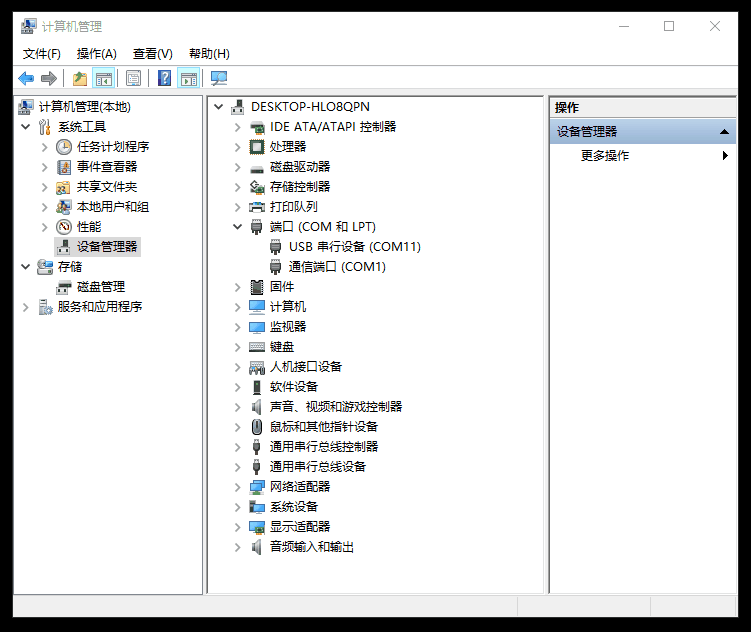Click the Forward arrow toolbar icon
This screenshot has width=751, height=632.
(x=49, y=78)
